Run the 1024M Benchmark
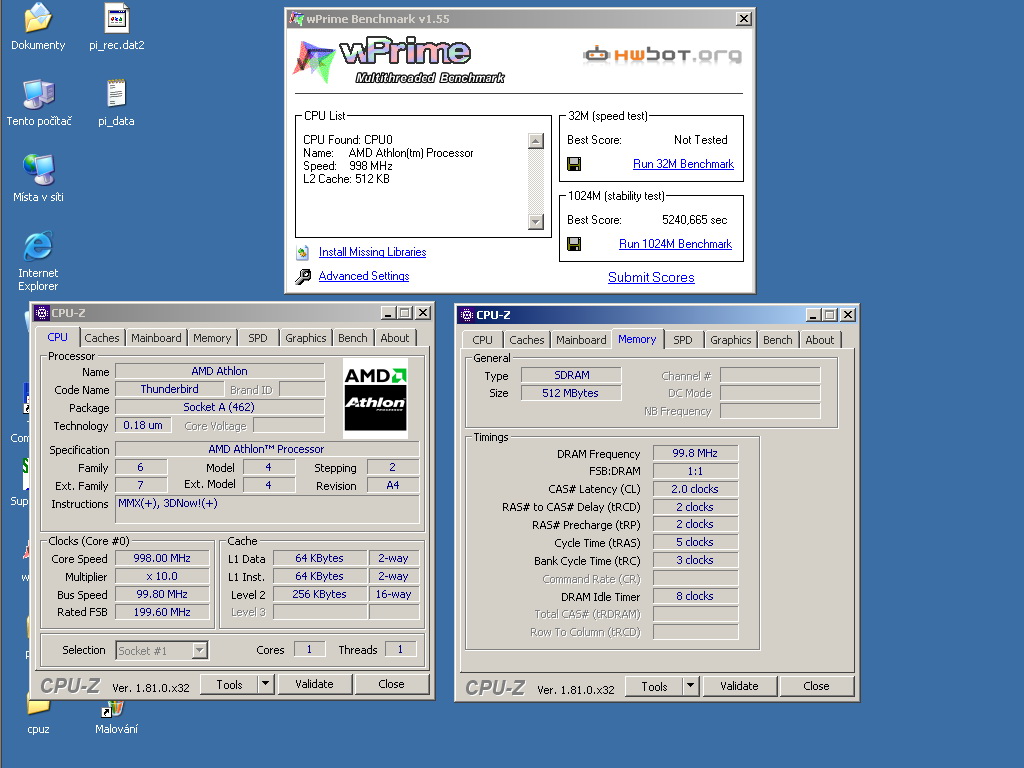 click(x=675, y=244)
